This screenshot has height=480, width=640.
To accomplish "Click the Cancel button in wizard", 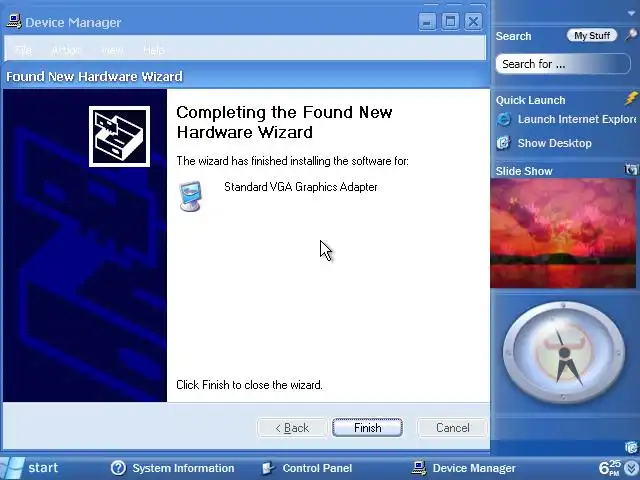I will (452, 427).
